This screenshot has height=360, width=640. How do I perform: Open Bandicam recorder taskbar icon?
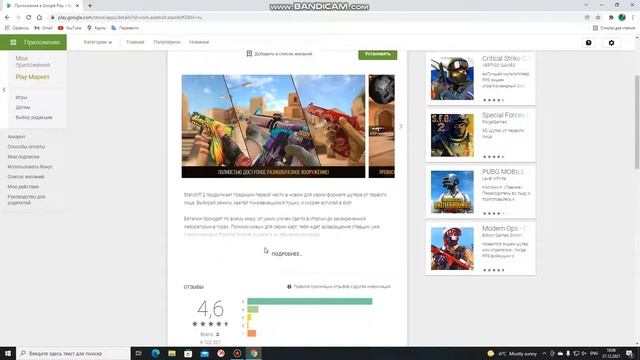[237, 353]
